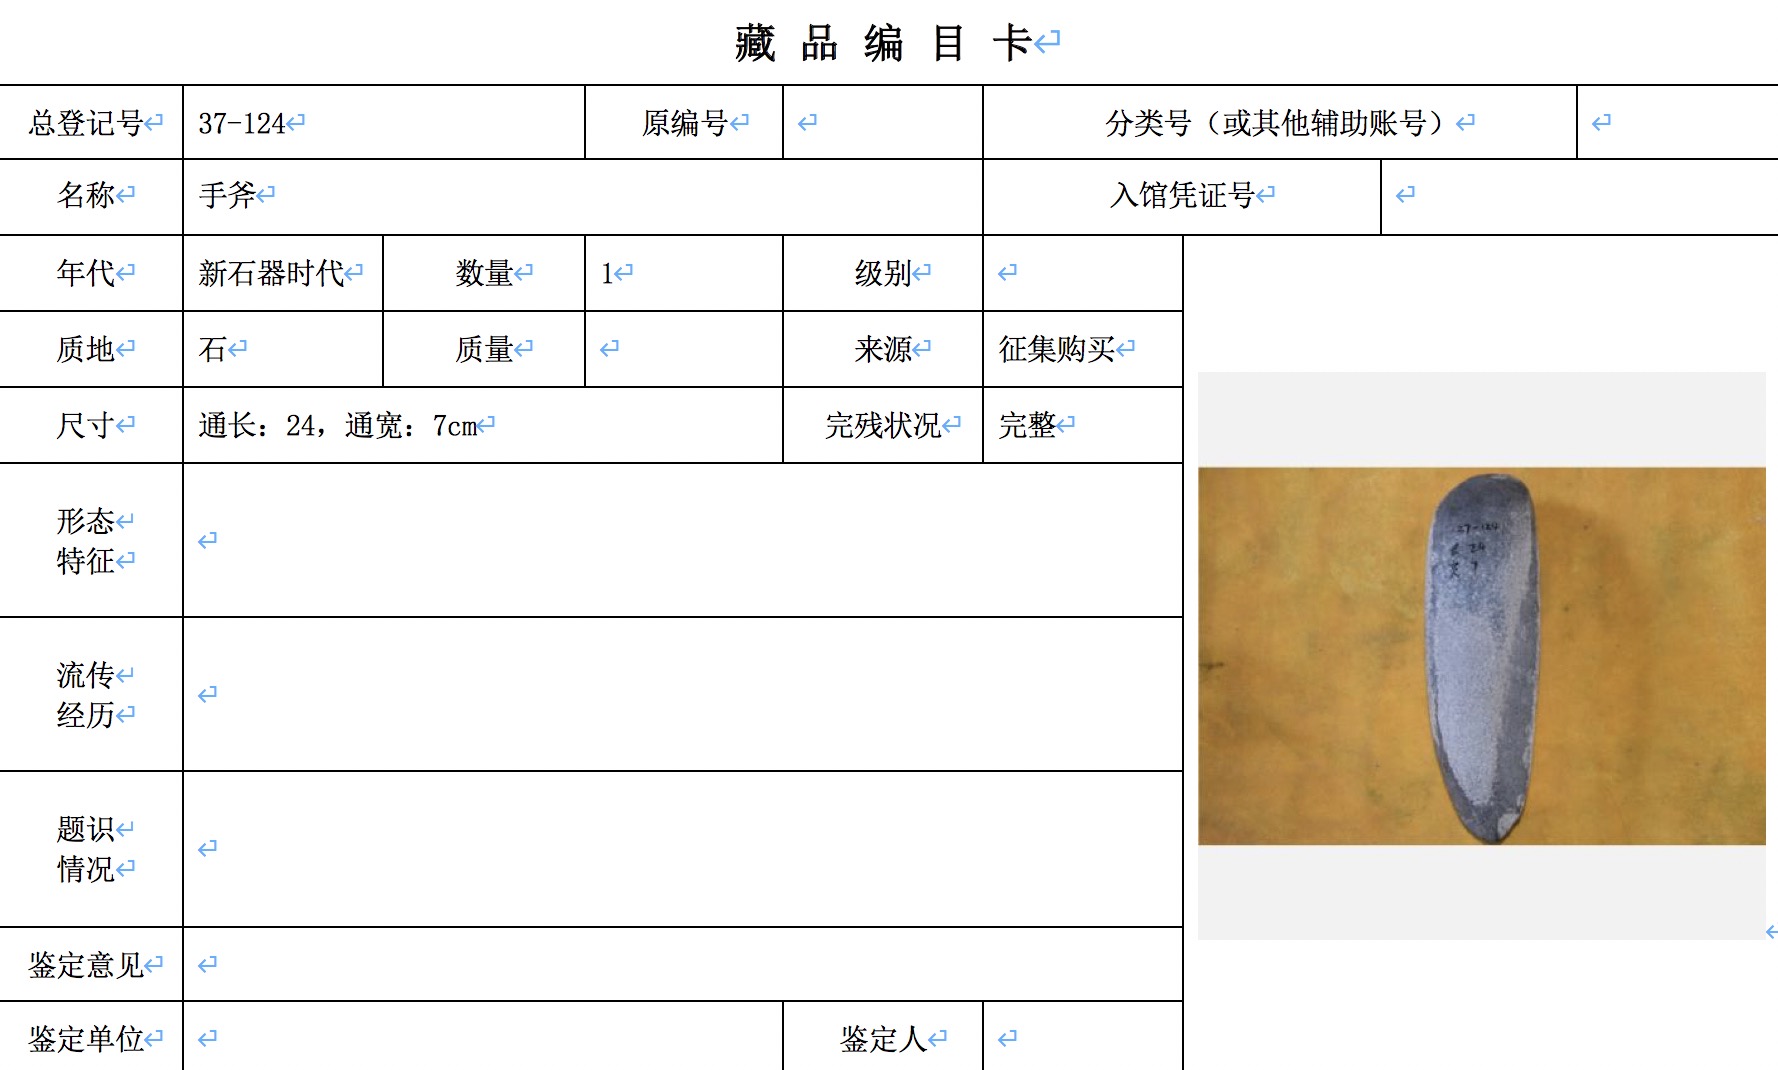Click the 质地 label cell
Image resolution: width=1778 pixels, height=1070 pixels.
click(x=91, y=349)
